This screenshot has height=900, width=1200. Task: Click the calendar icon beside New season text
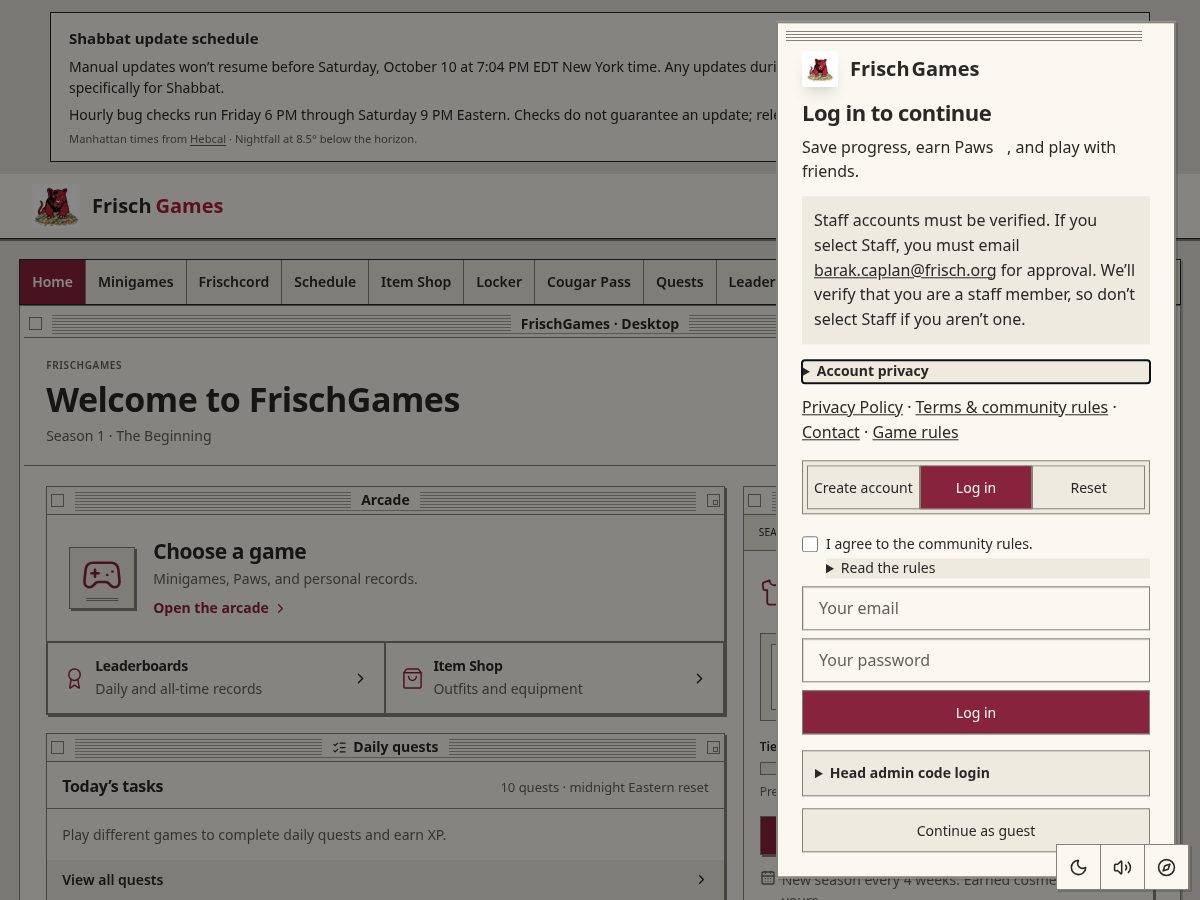point(768,877)
